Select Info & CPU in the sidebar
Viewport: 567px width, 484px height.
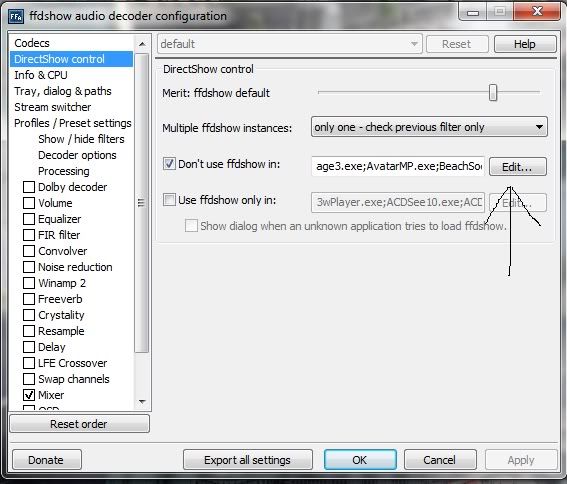(41, 75)
